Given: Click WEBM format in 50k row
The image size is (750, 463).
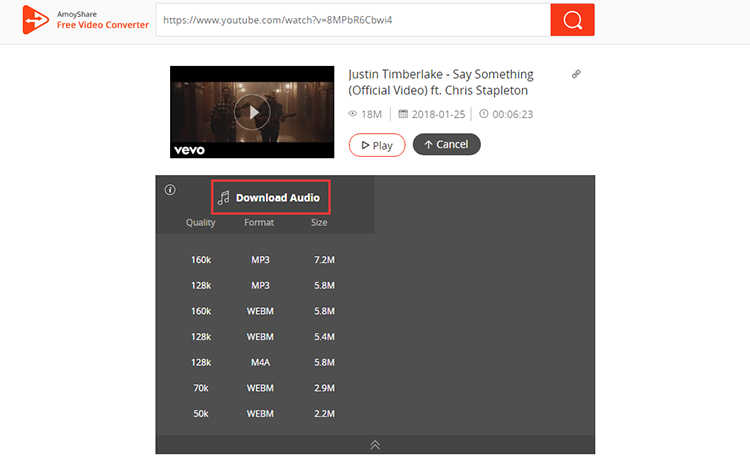Looking at the screenshot, I should [x=260, y=414].
